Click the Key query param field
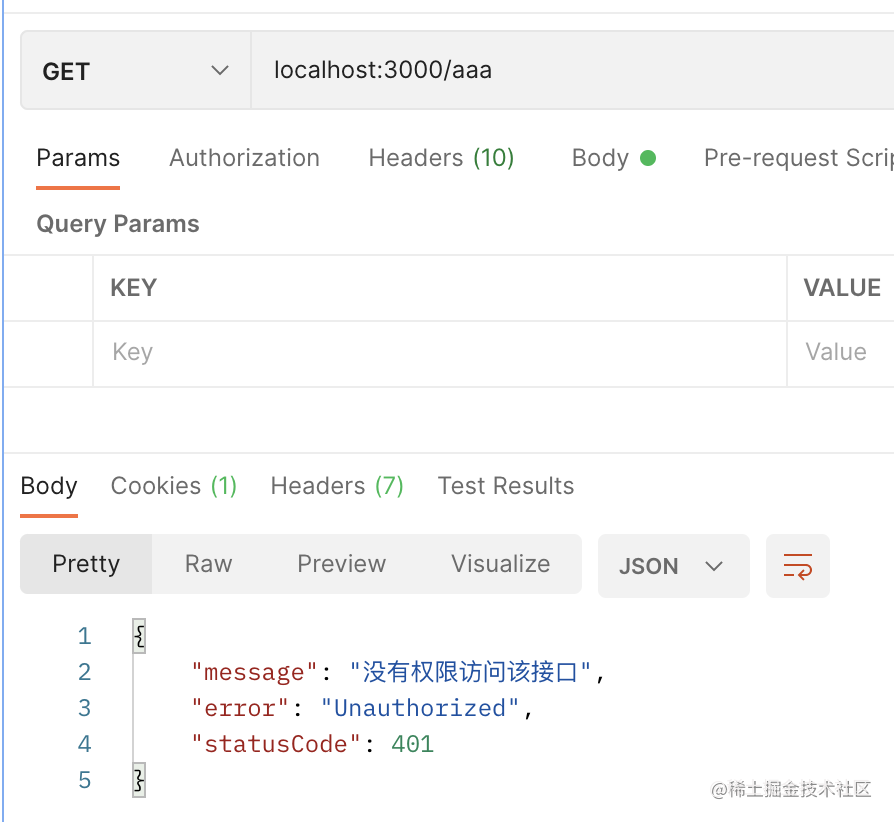 coord(440,353)
